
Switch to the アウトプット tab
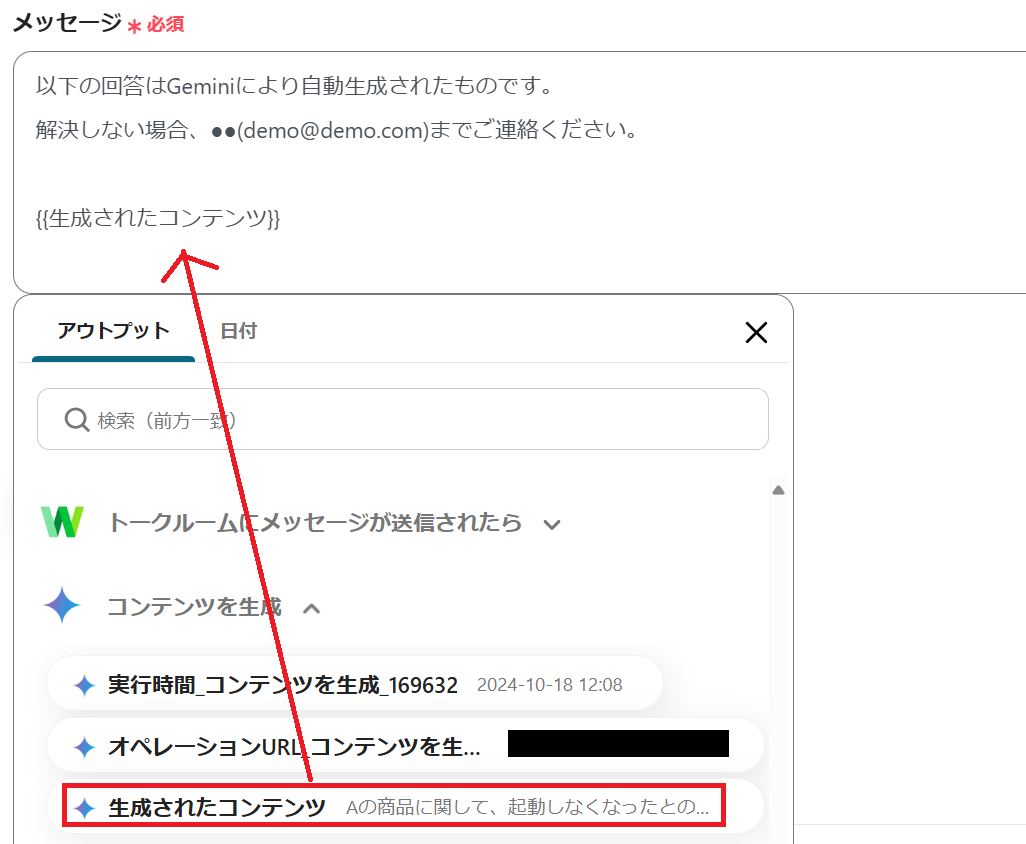(x=113, y=331)
